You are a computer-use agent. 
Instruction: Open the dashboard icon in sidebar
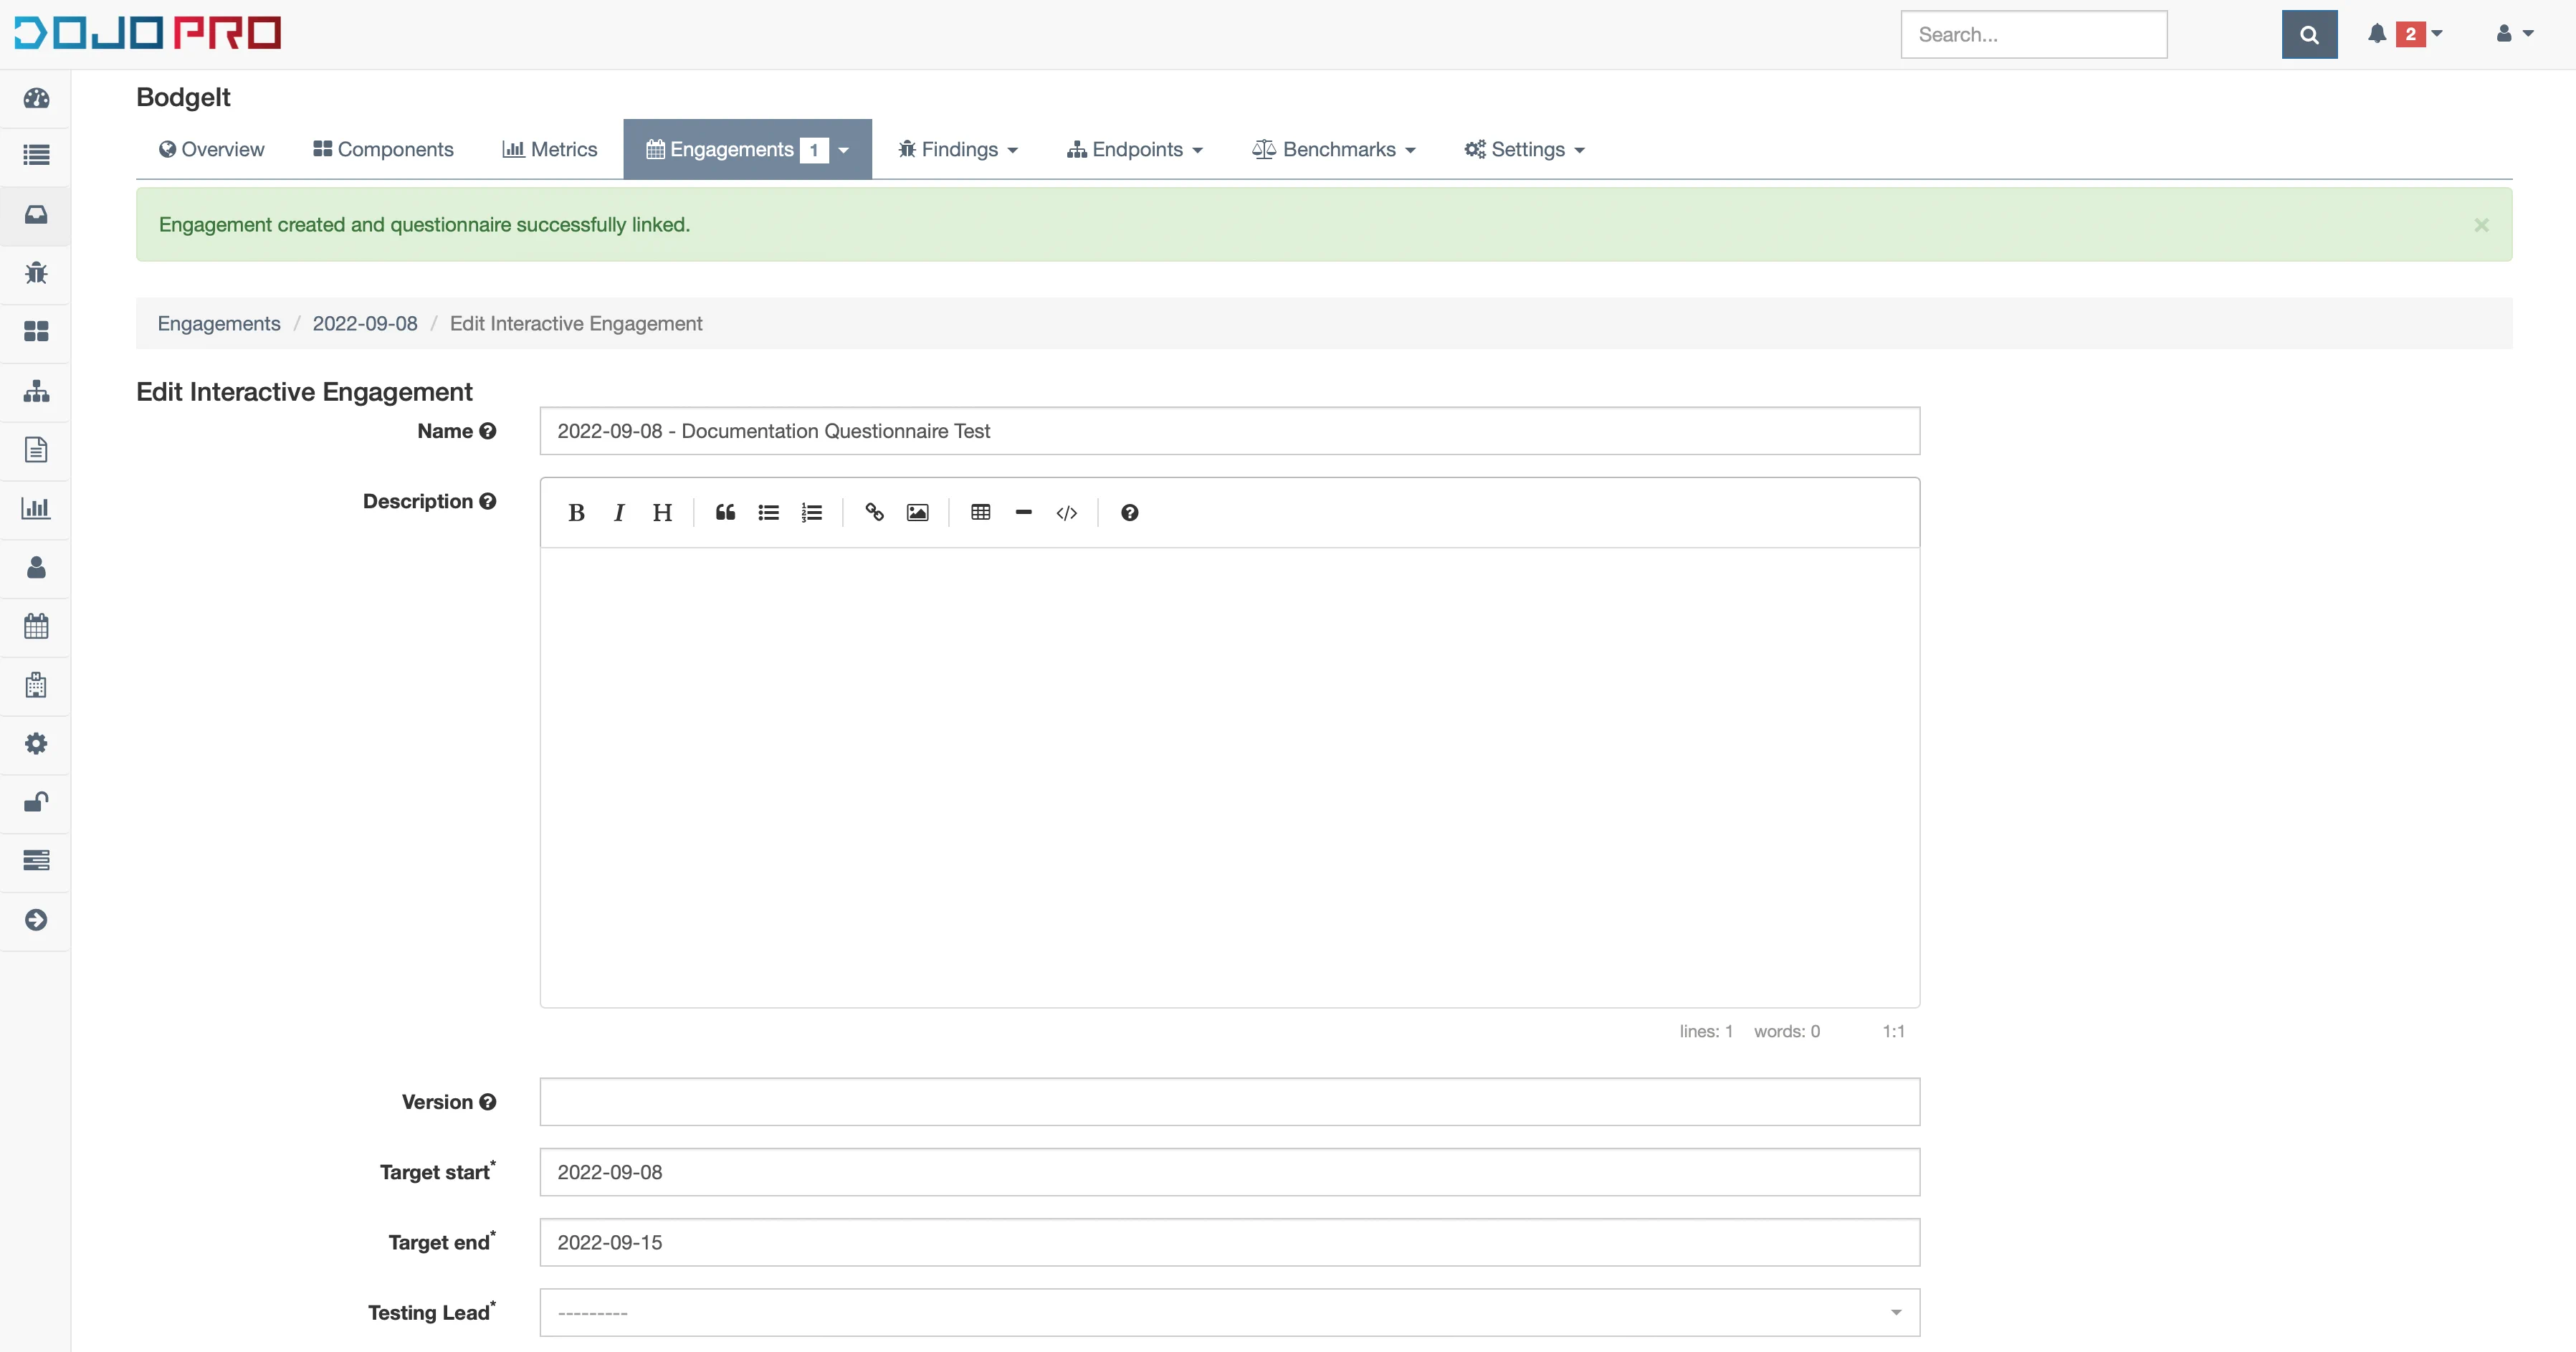(36, 98)
